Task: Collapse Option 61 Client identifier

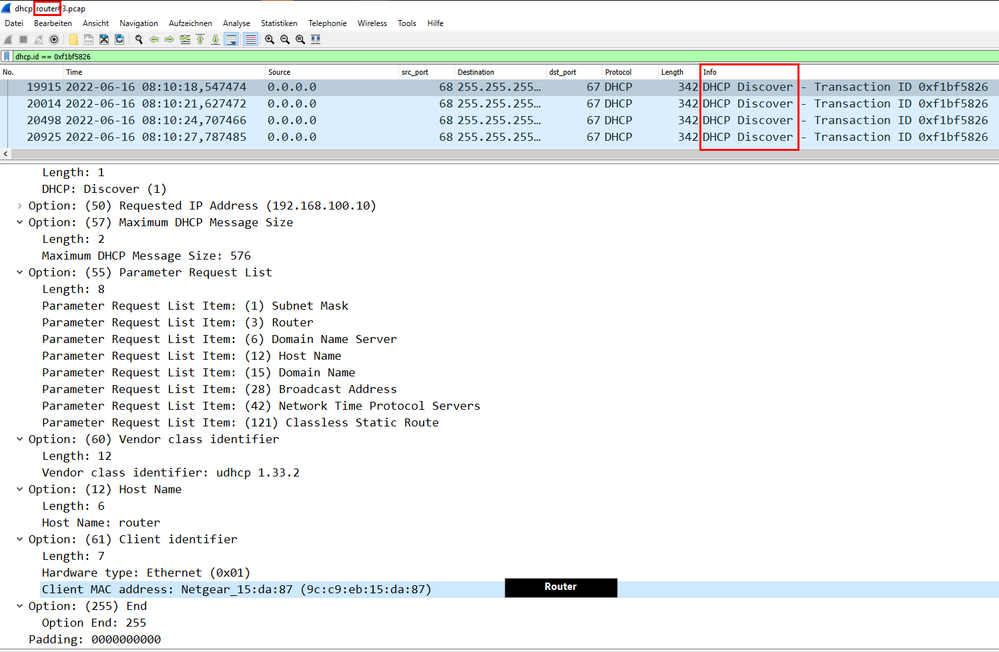Action: point(20,539)
